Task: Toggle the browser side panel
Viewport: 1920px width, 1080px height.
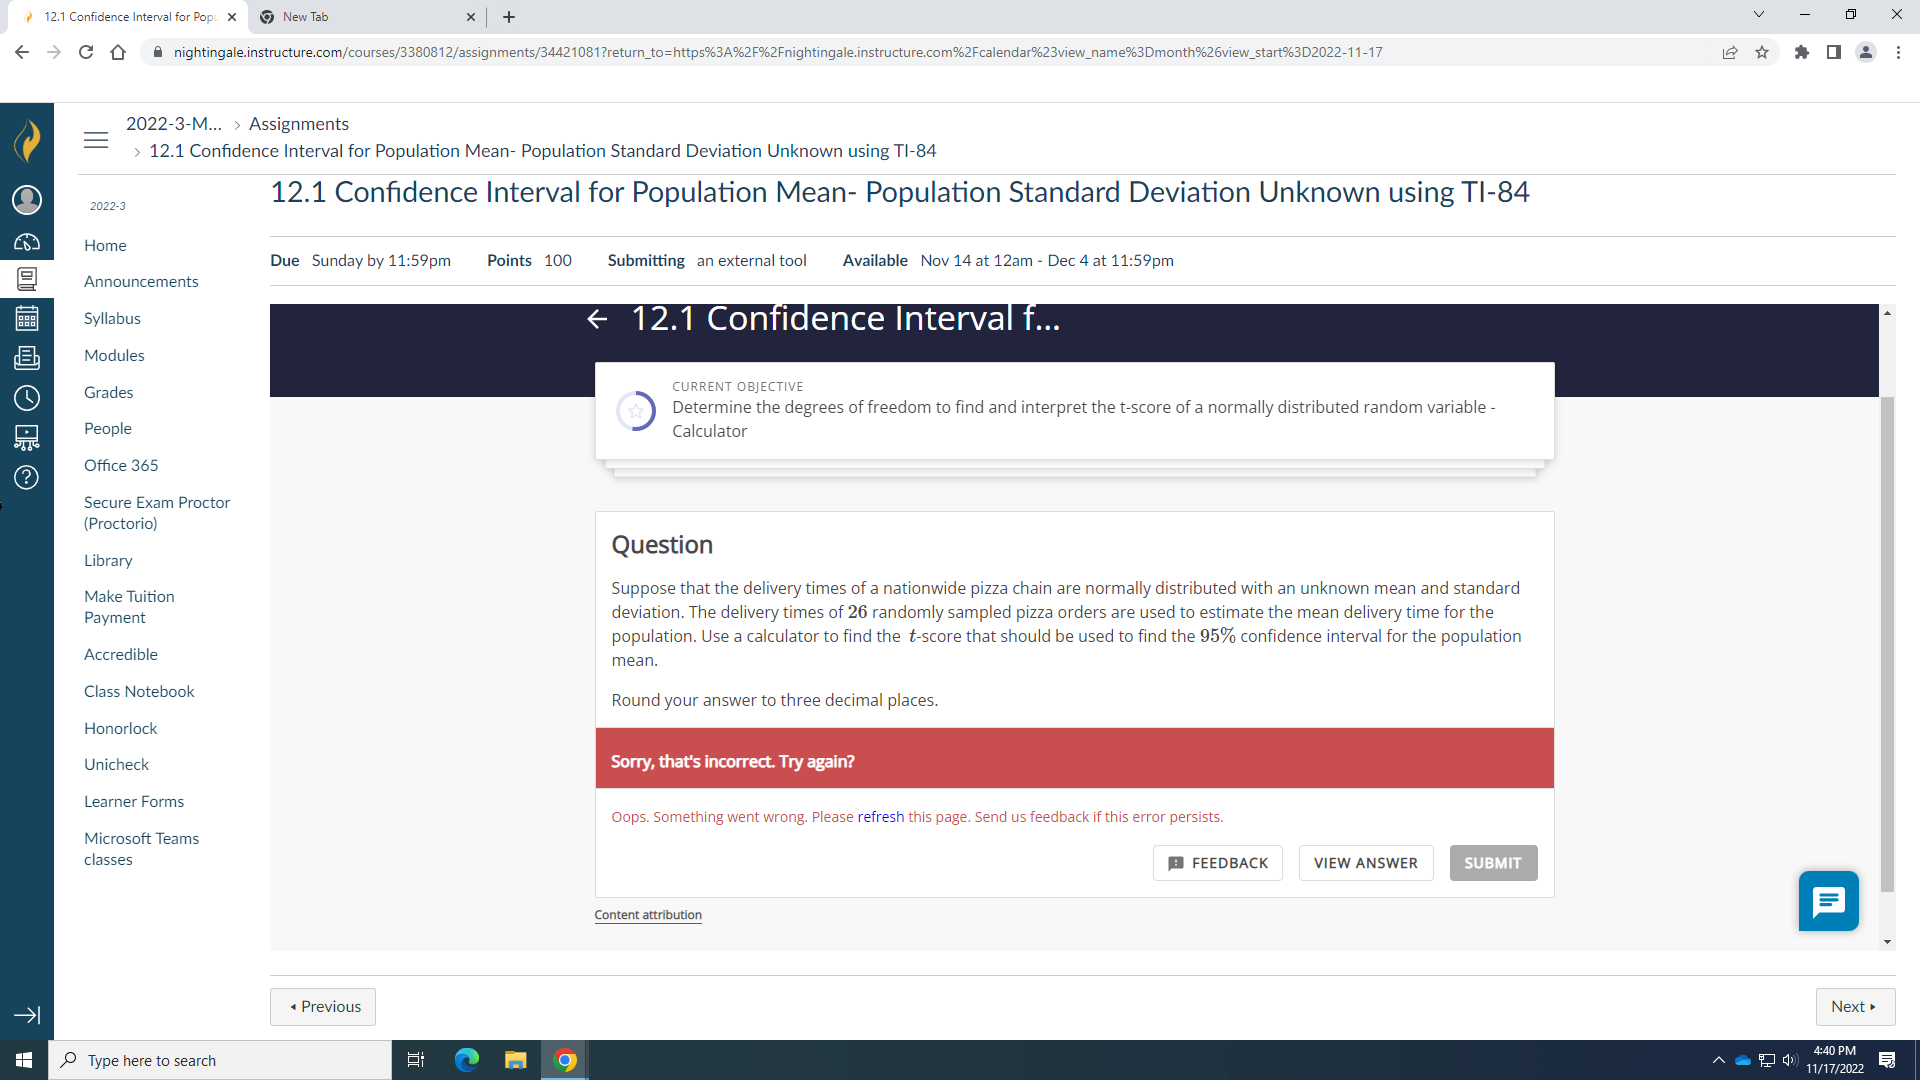Action: tap(1833, 52)
